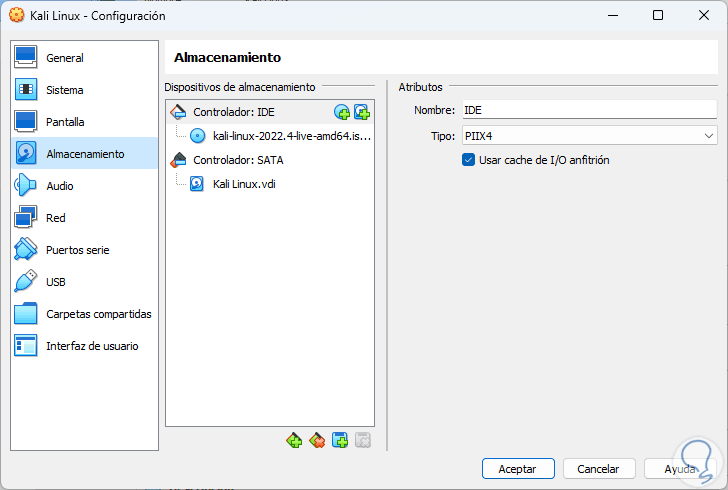Click the add optical drive icon on IDE controller
Screen dimensions: 728x490
[342, 112]
